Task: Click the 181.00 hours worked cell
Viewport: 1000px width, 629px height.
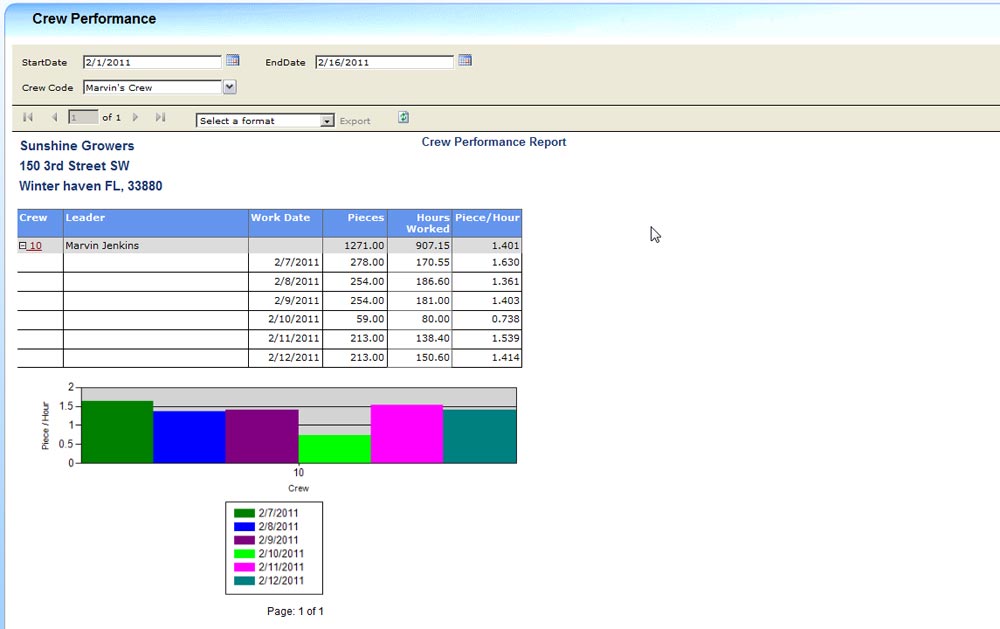Action: [420, 300]
